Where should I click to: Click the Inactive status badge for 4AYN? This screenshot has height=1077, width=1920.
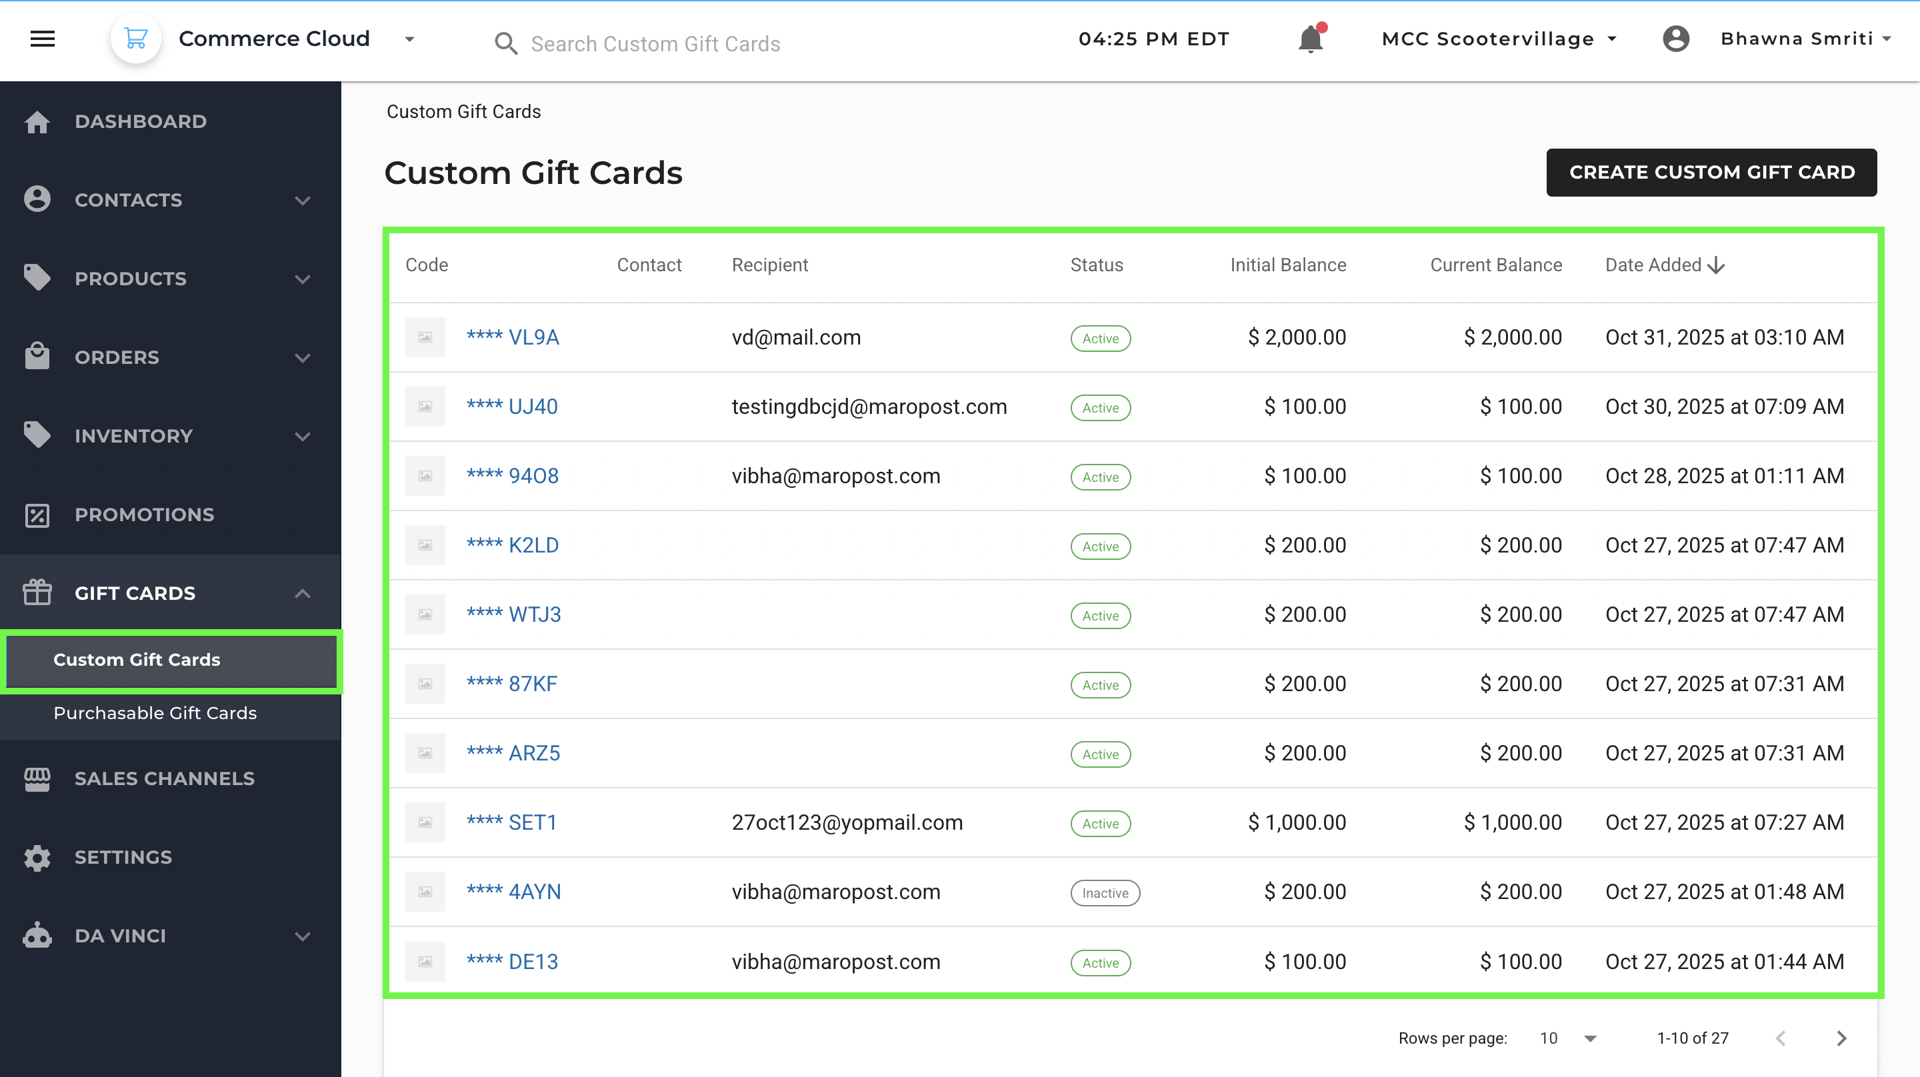[x=1105, y=893]
